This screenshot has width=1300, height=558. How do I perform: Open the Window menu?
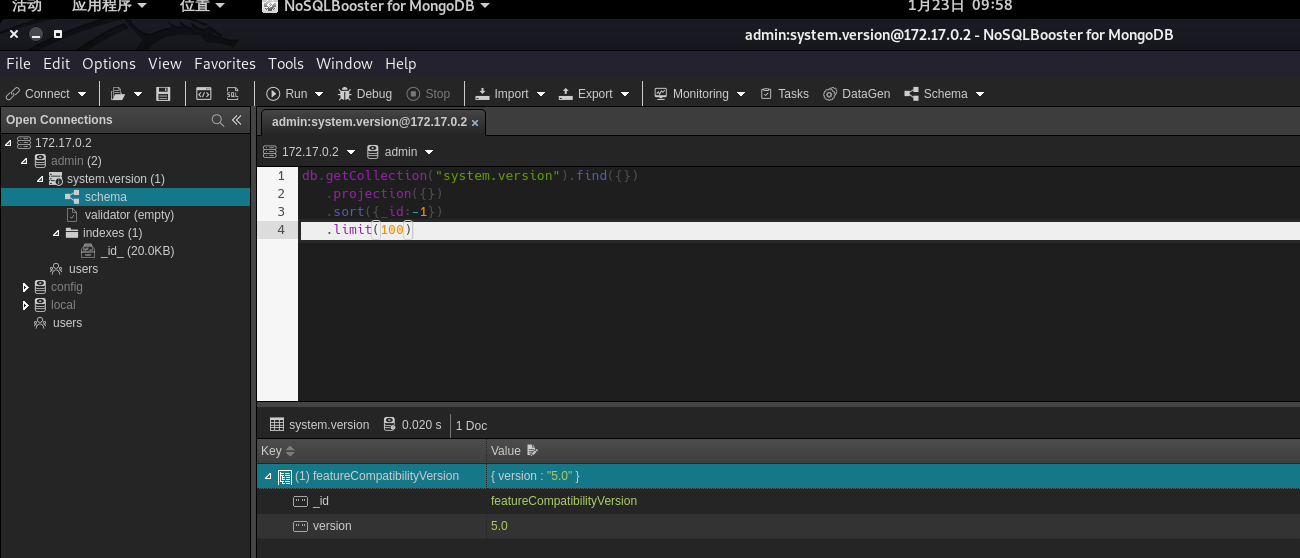tap(344, 63)
